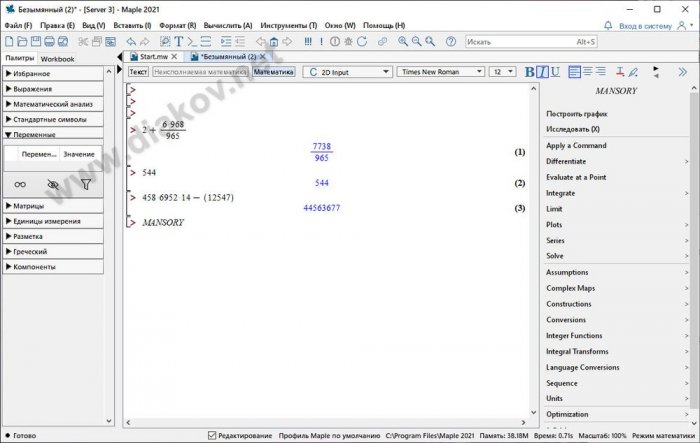Viewport: 700px width, 443px height.
Task: Indent the section with the indent icon
Action: tap(226, 42)
